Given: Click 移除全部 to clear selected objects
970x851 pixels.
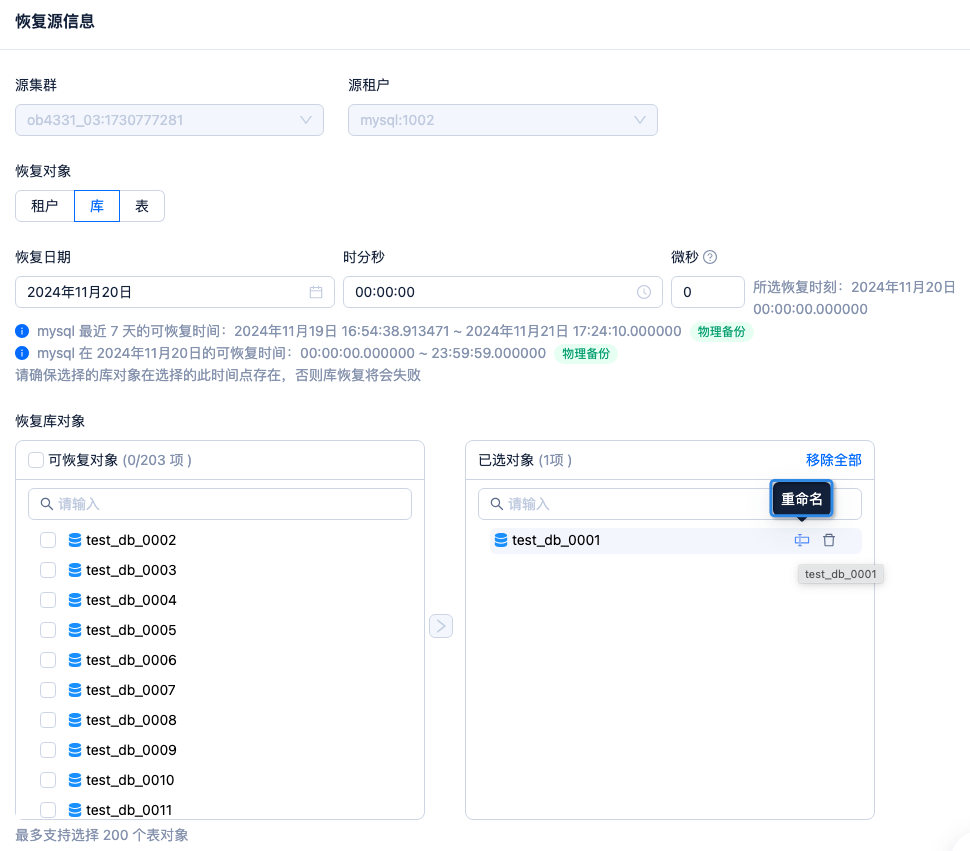Looking at the screenshot, I should pyautogui.click(x=833, y=460).
